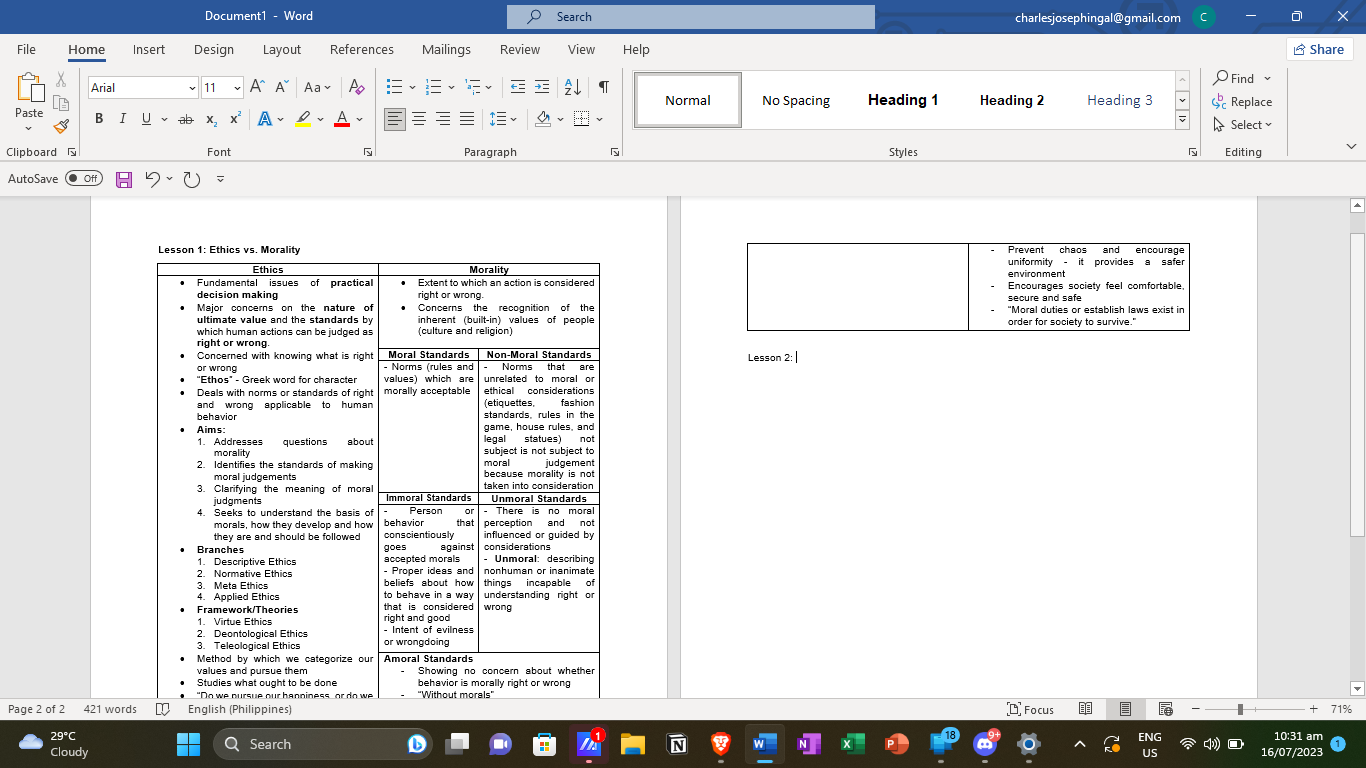Open the File tab
The image size is (1366, 768).
pos(26,49)
